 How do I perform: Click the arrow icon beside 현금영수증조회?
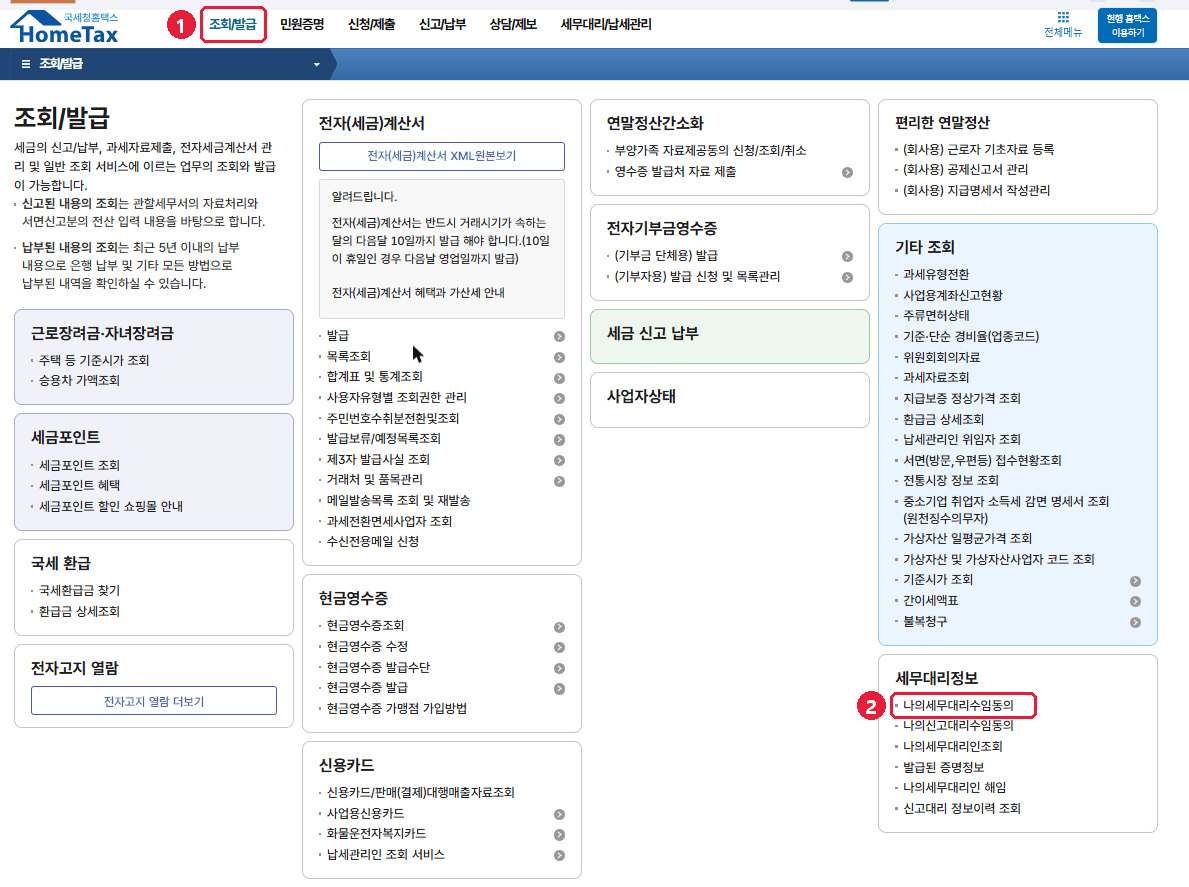[x=559, y=627]
